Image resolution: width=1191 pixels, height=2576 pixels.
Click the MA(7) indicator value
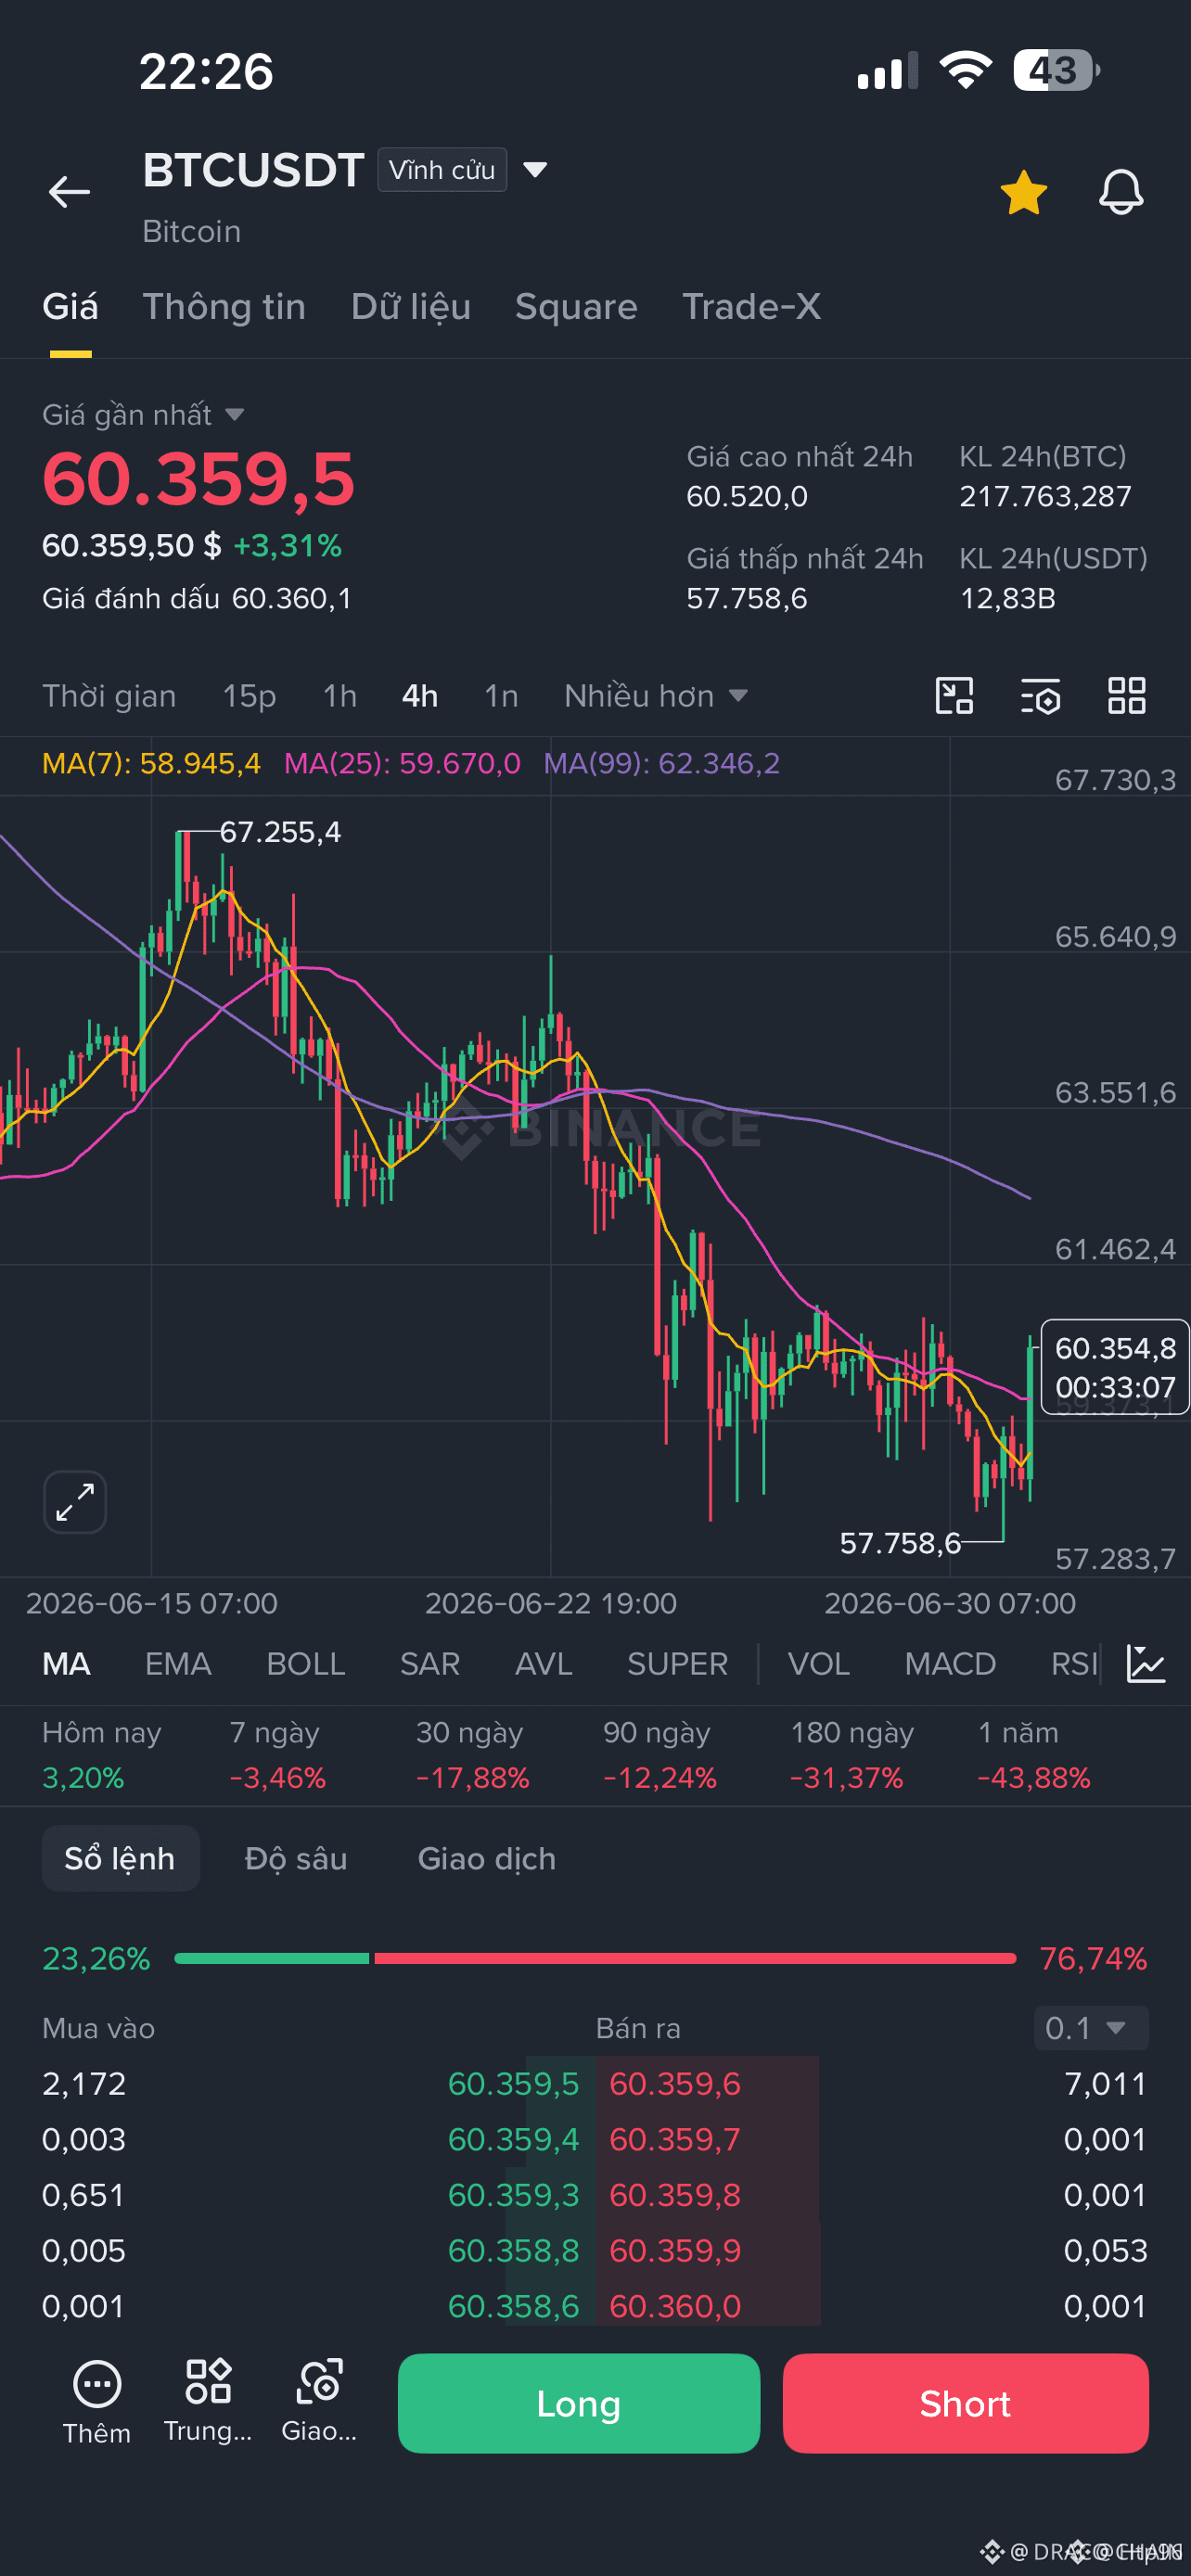(x=151, y=764)
